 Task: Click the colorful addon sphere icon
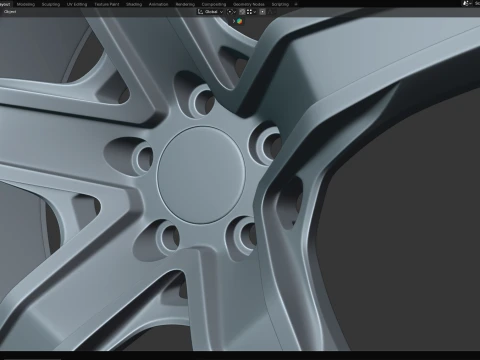point(239,21)
